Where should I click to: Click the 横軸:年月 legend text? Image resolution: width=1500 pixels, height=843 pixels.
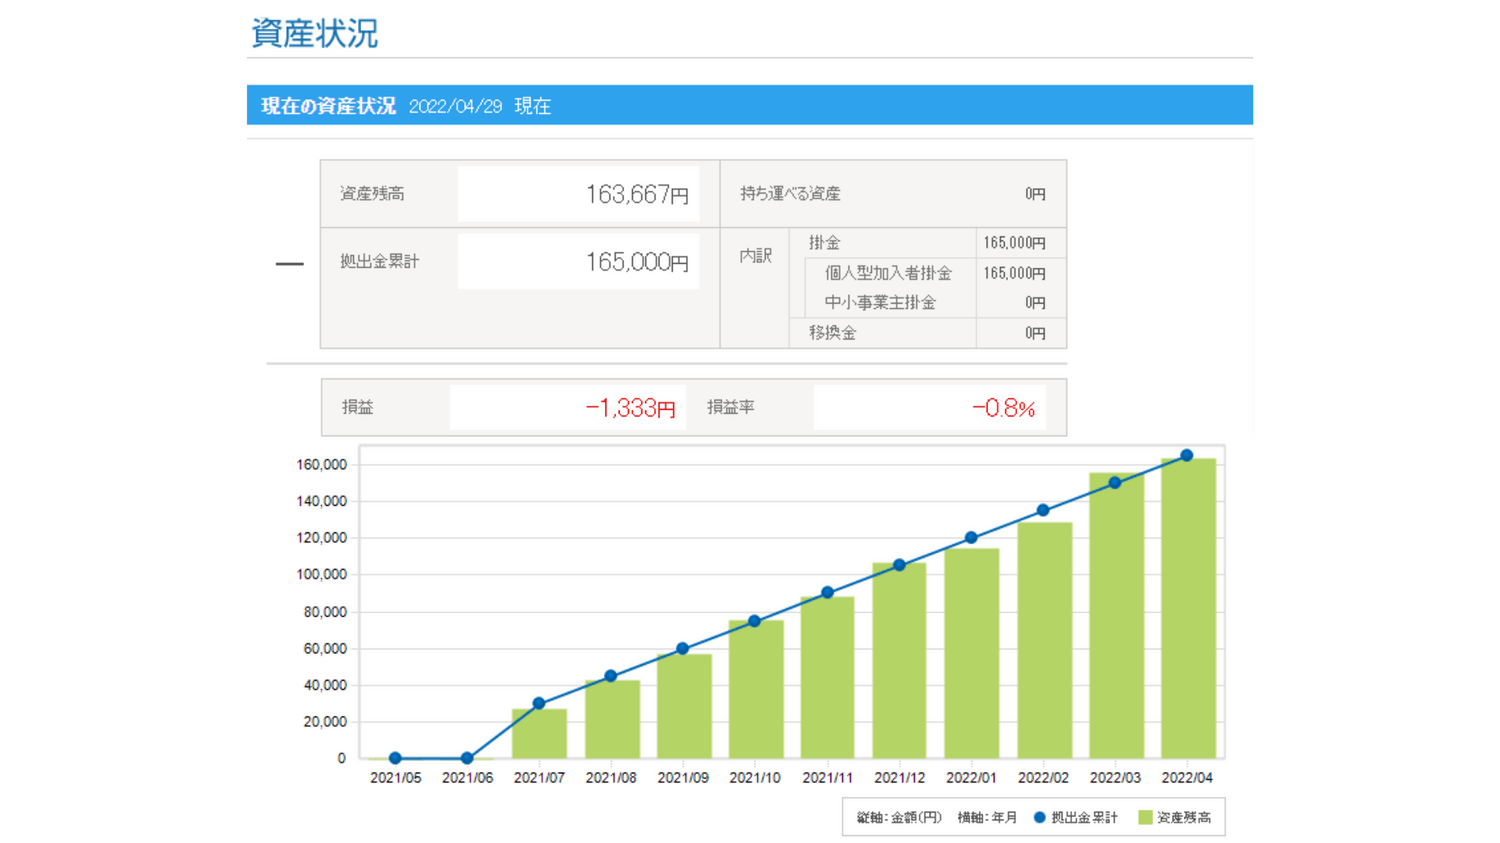tap(987, 818)
